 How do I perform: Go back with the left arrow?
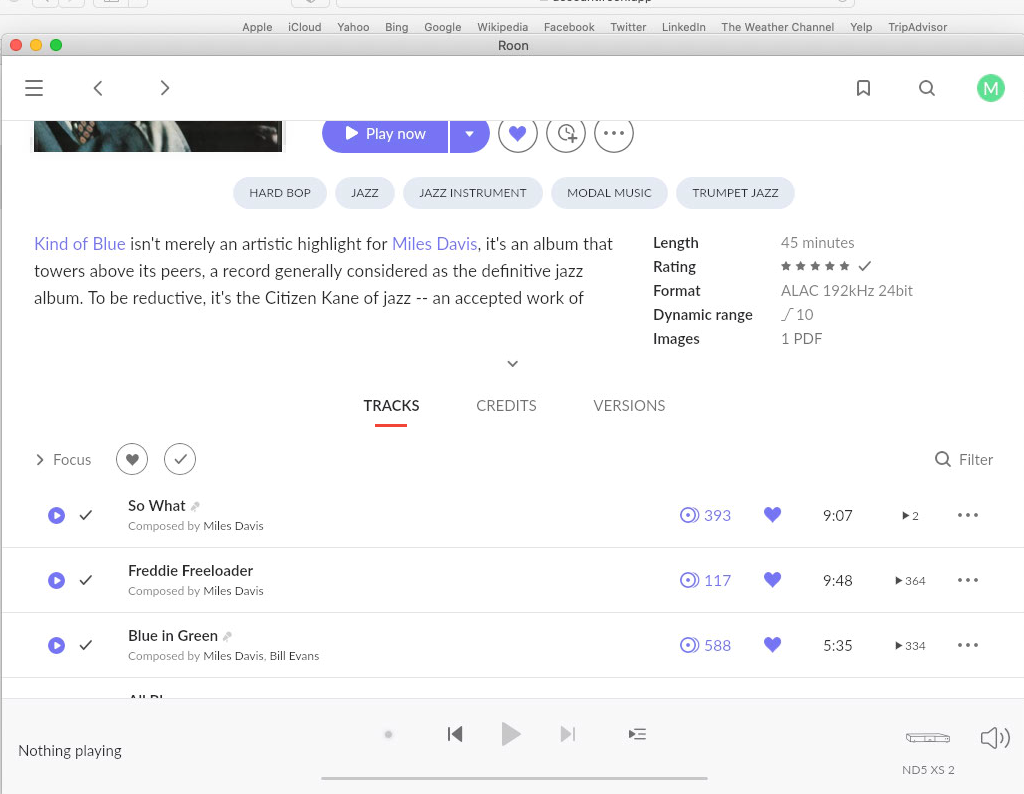98,87
